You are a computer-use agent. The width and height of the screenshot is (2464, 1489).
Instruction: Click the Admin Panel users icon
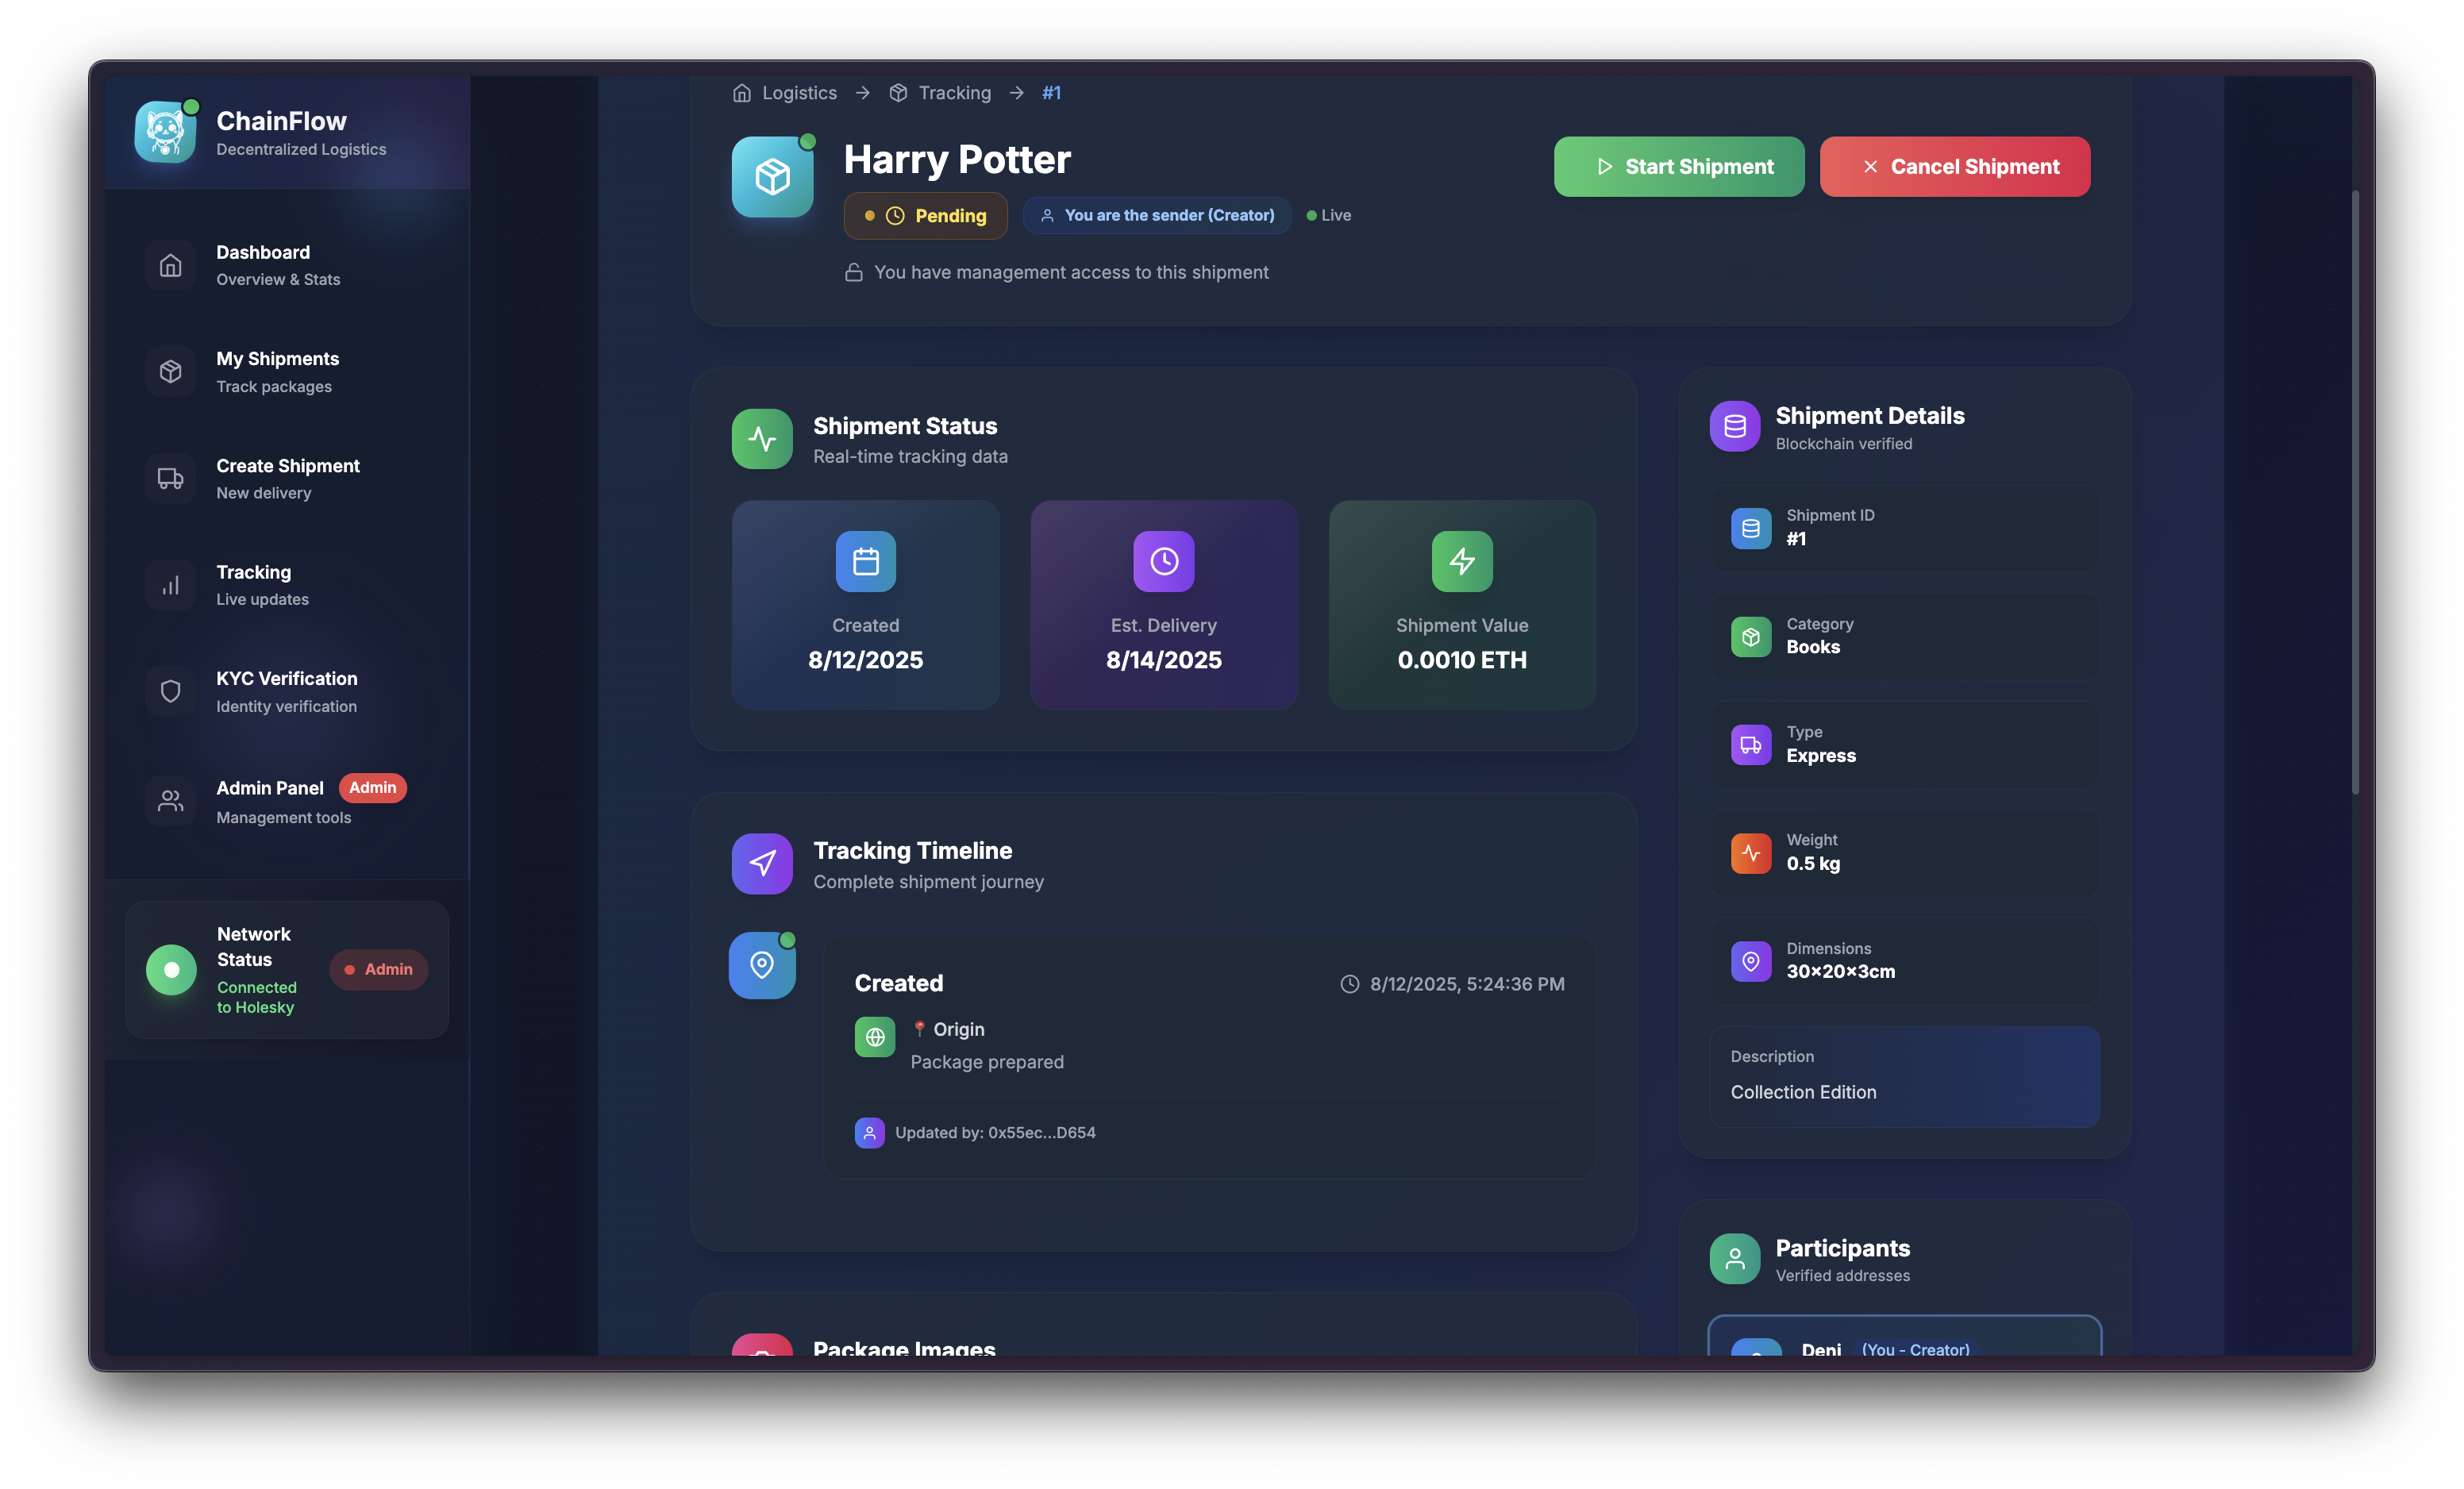click(171, 801)
